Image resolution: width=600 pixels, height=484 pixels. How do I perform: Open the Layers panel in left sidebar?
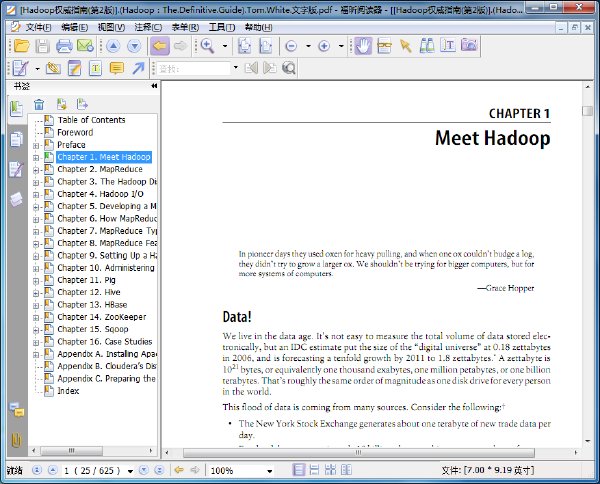[x=16, y=199]
